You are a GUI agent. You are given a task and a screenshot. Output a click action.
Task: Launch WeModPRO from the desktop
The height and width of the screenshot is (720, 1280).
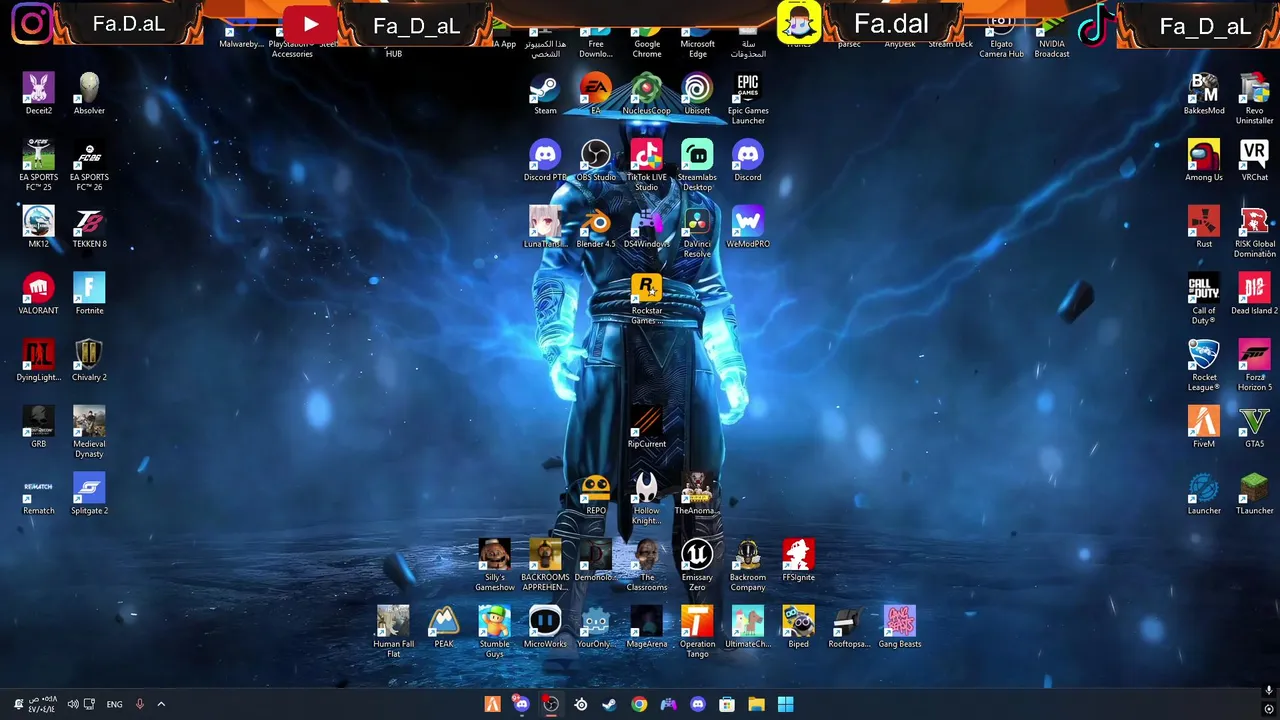pyautogui.click(x=748, y=228)
